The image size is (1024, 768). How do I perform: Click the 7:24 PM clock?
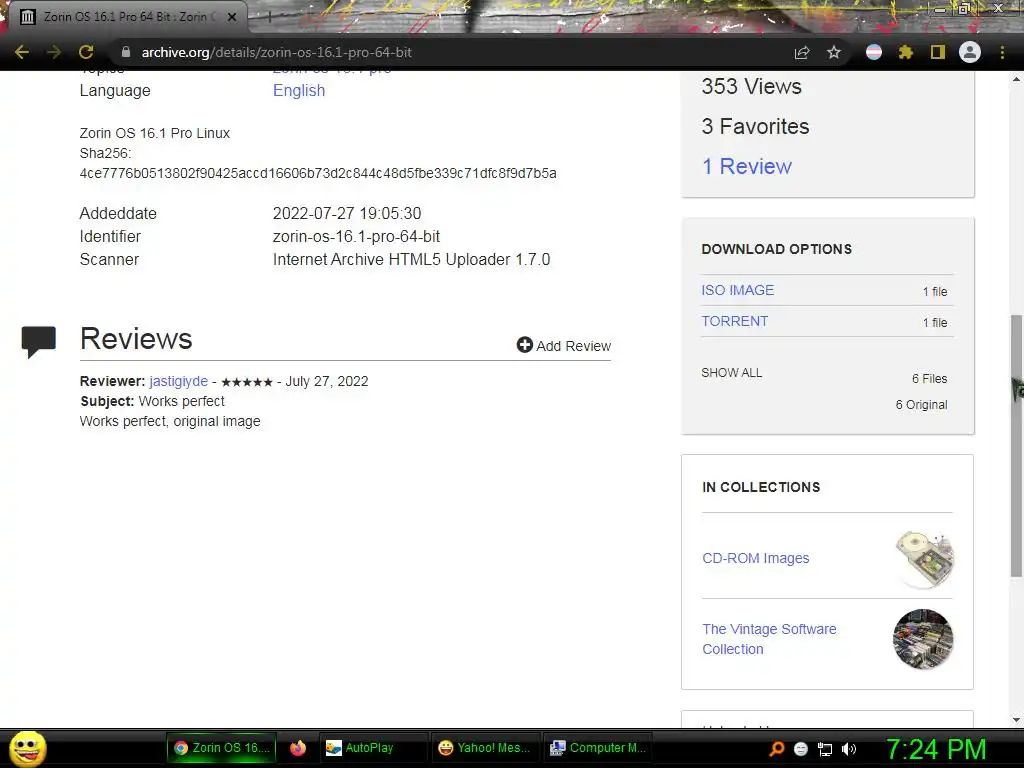[x=936, y=749]
